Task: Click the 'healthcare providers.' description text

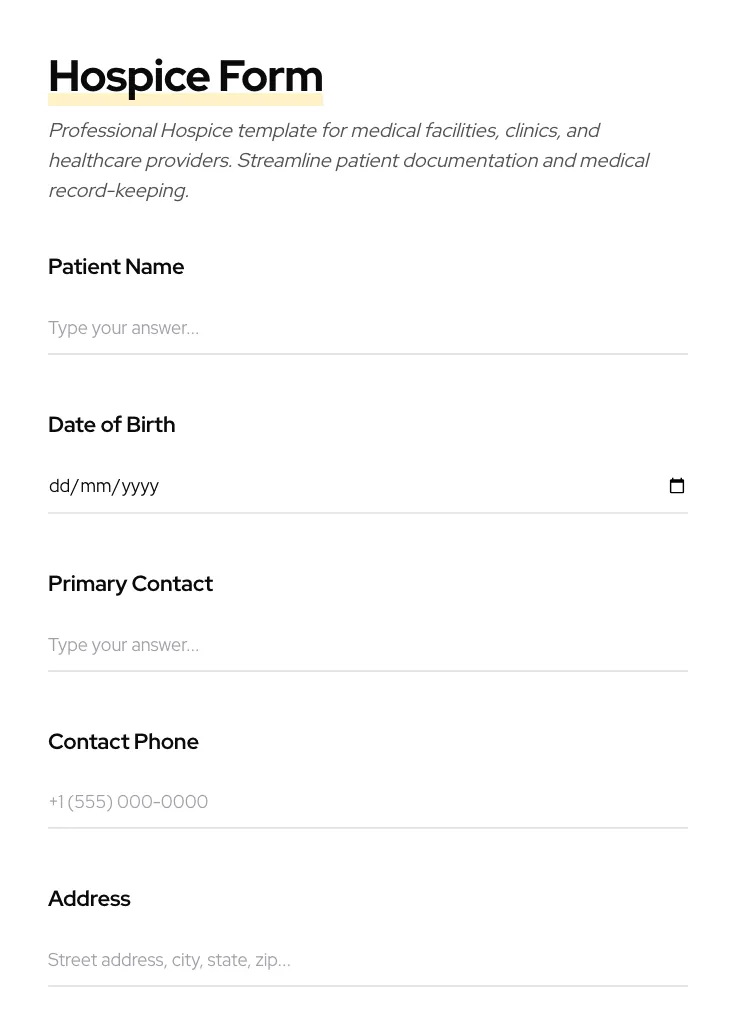Action: click(x=138, y=161)
